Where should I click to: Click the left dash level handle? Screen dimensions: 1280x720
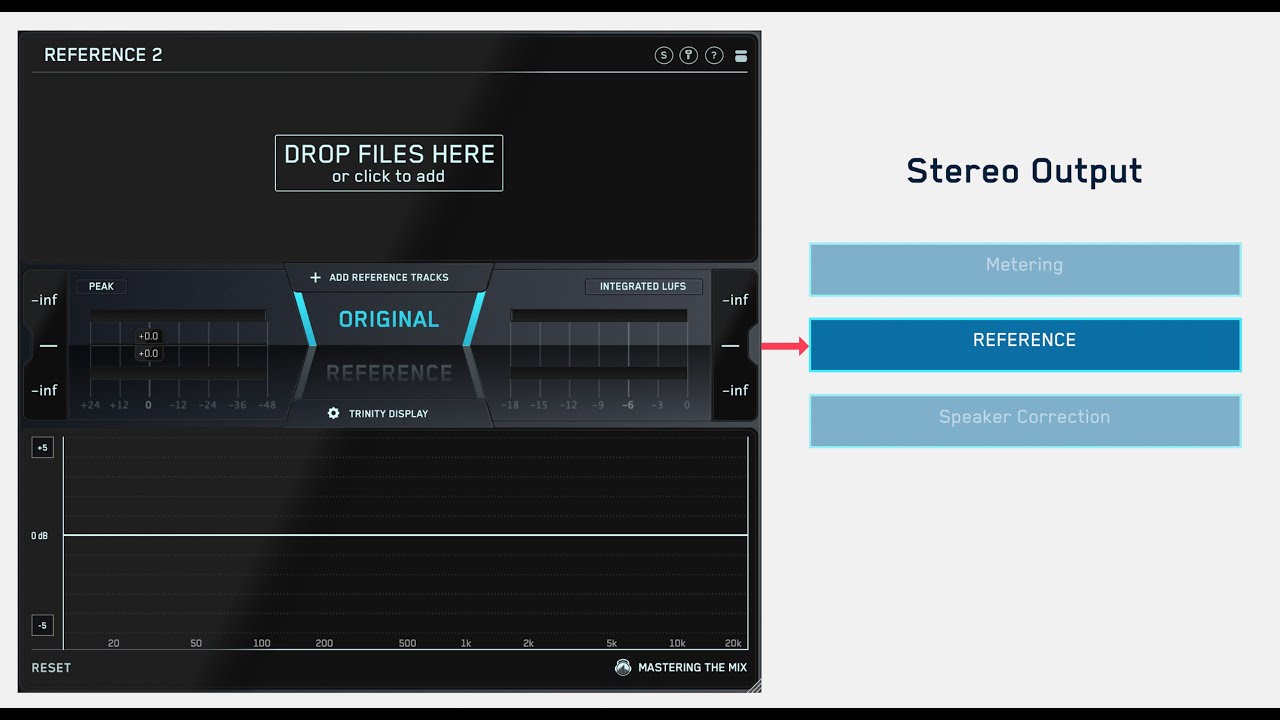[x=47, y=346]
